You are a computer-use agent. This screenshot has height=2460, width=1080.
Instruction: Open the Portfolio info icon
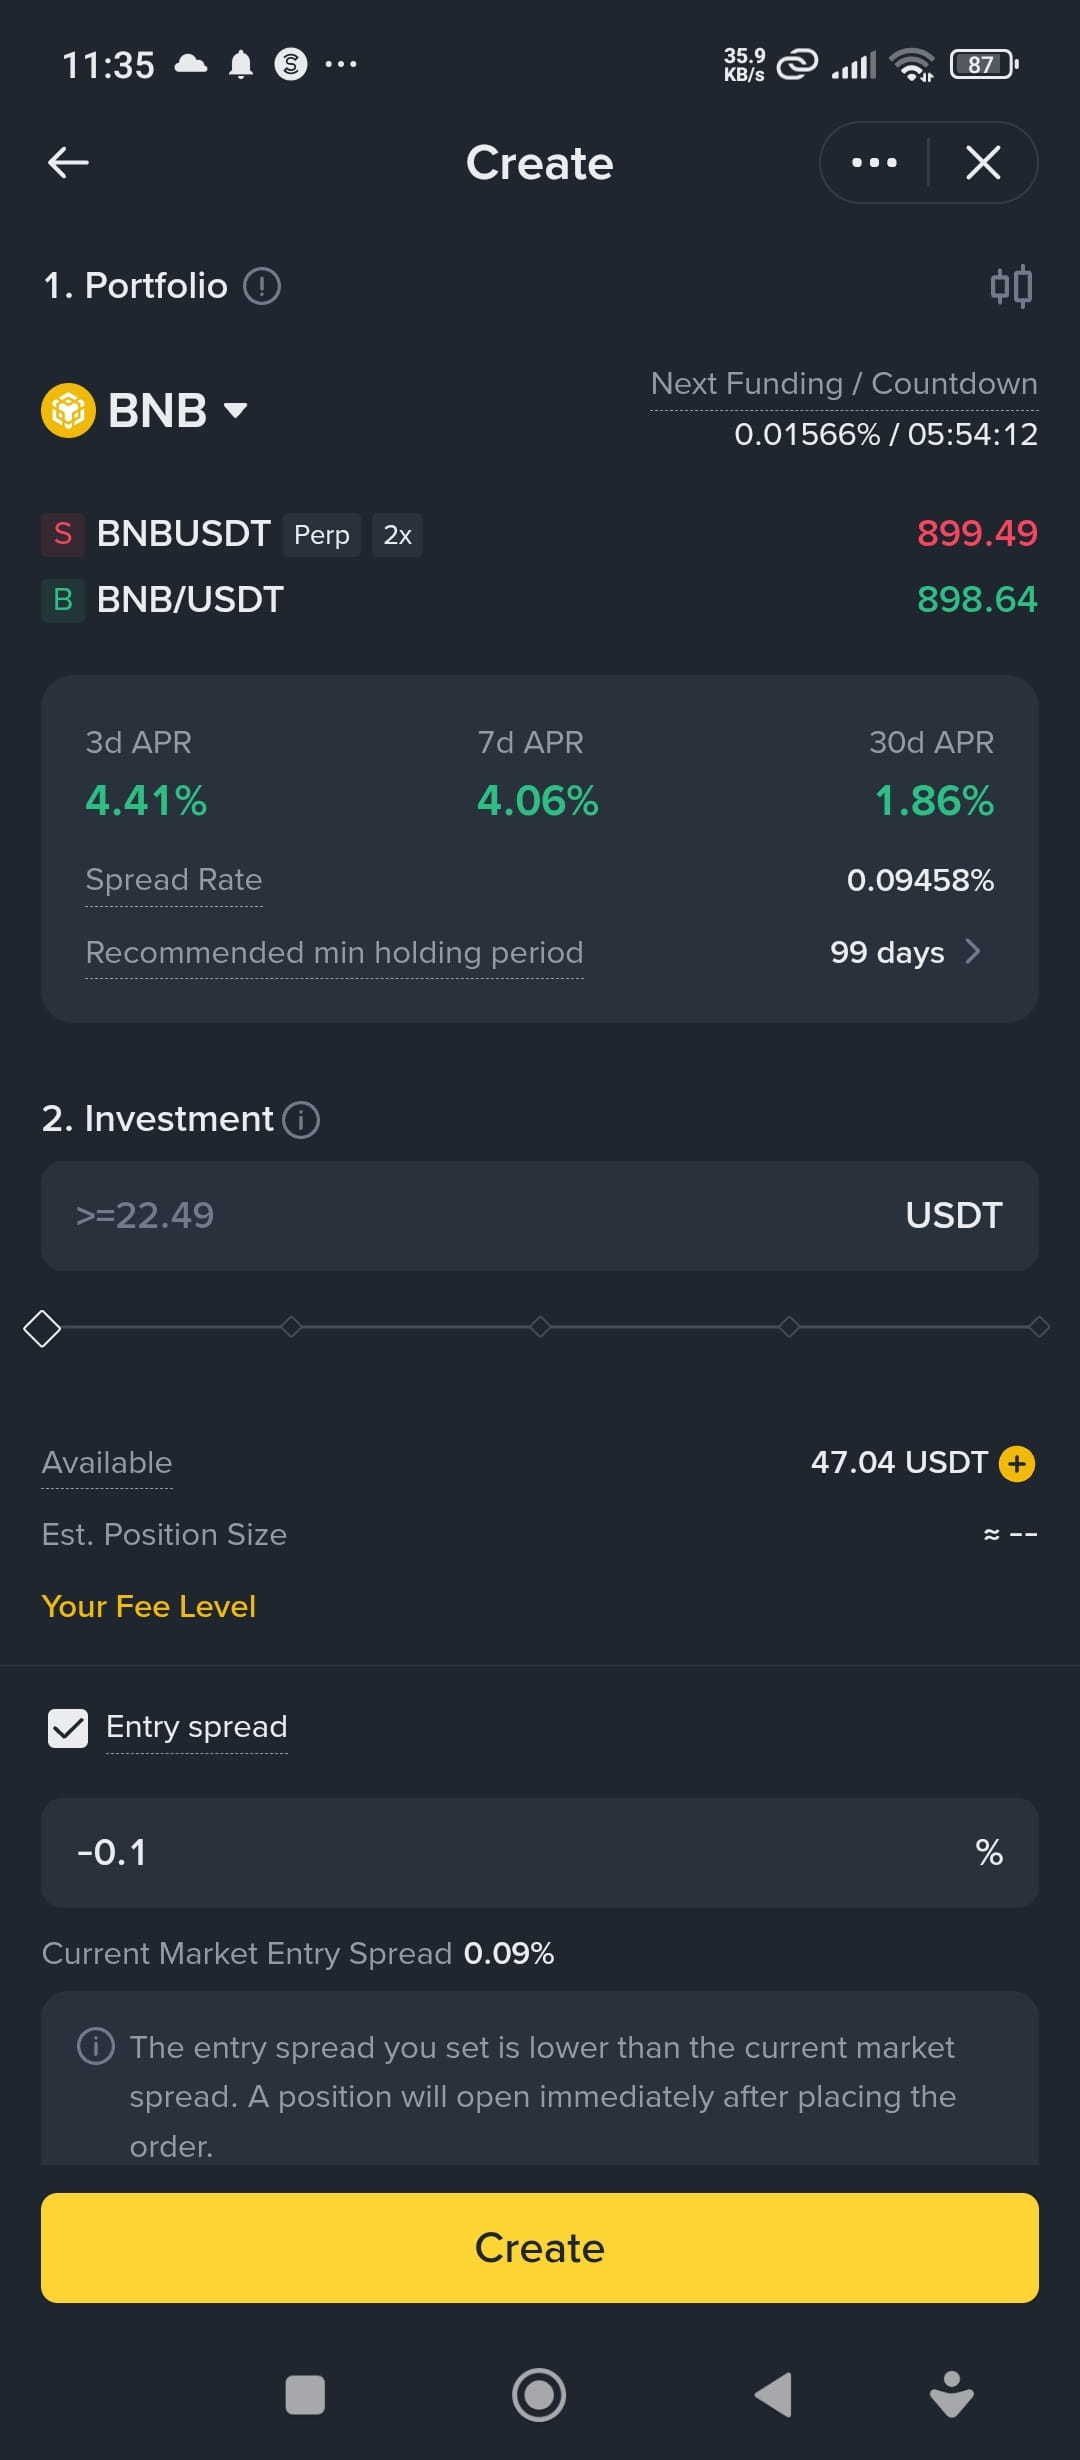(x=262, y=286)
